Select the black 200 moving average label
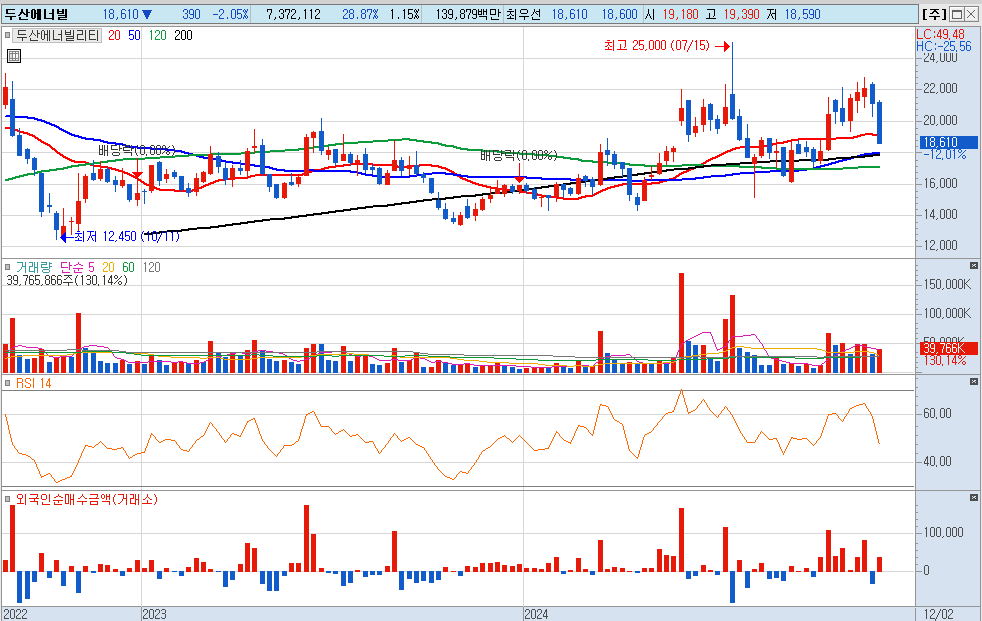Viewport: 982px width, 621px height. point(183,36)
